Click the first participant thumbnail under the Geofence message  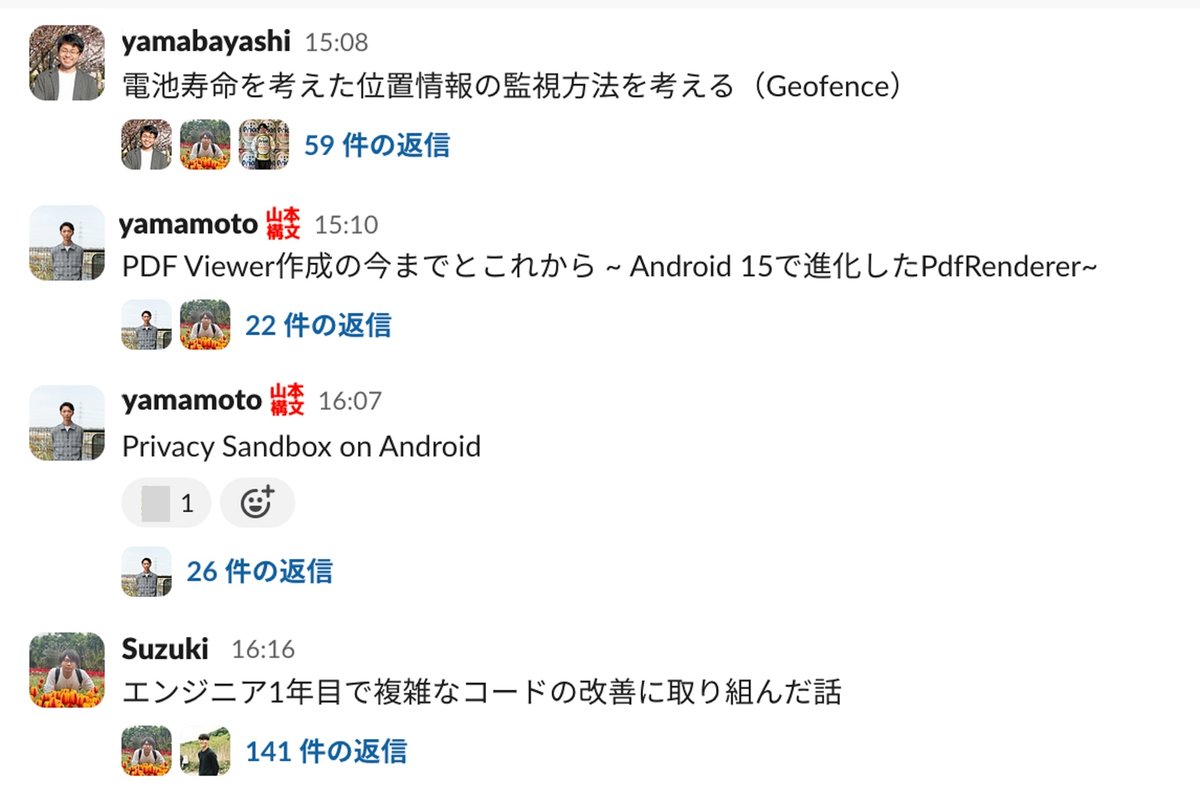[x=145, y=144]
